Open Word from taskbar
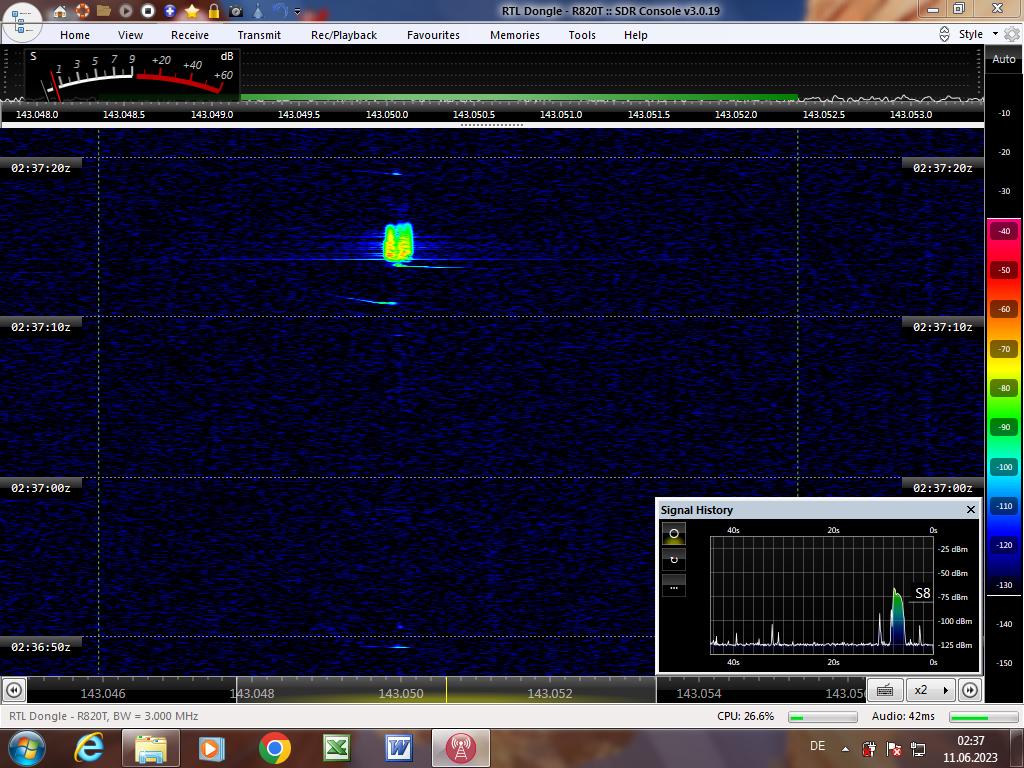The image size is (1024, 768). 398,748
